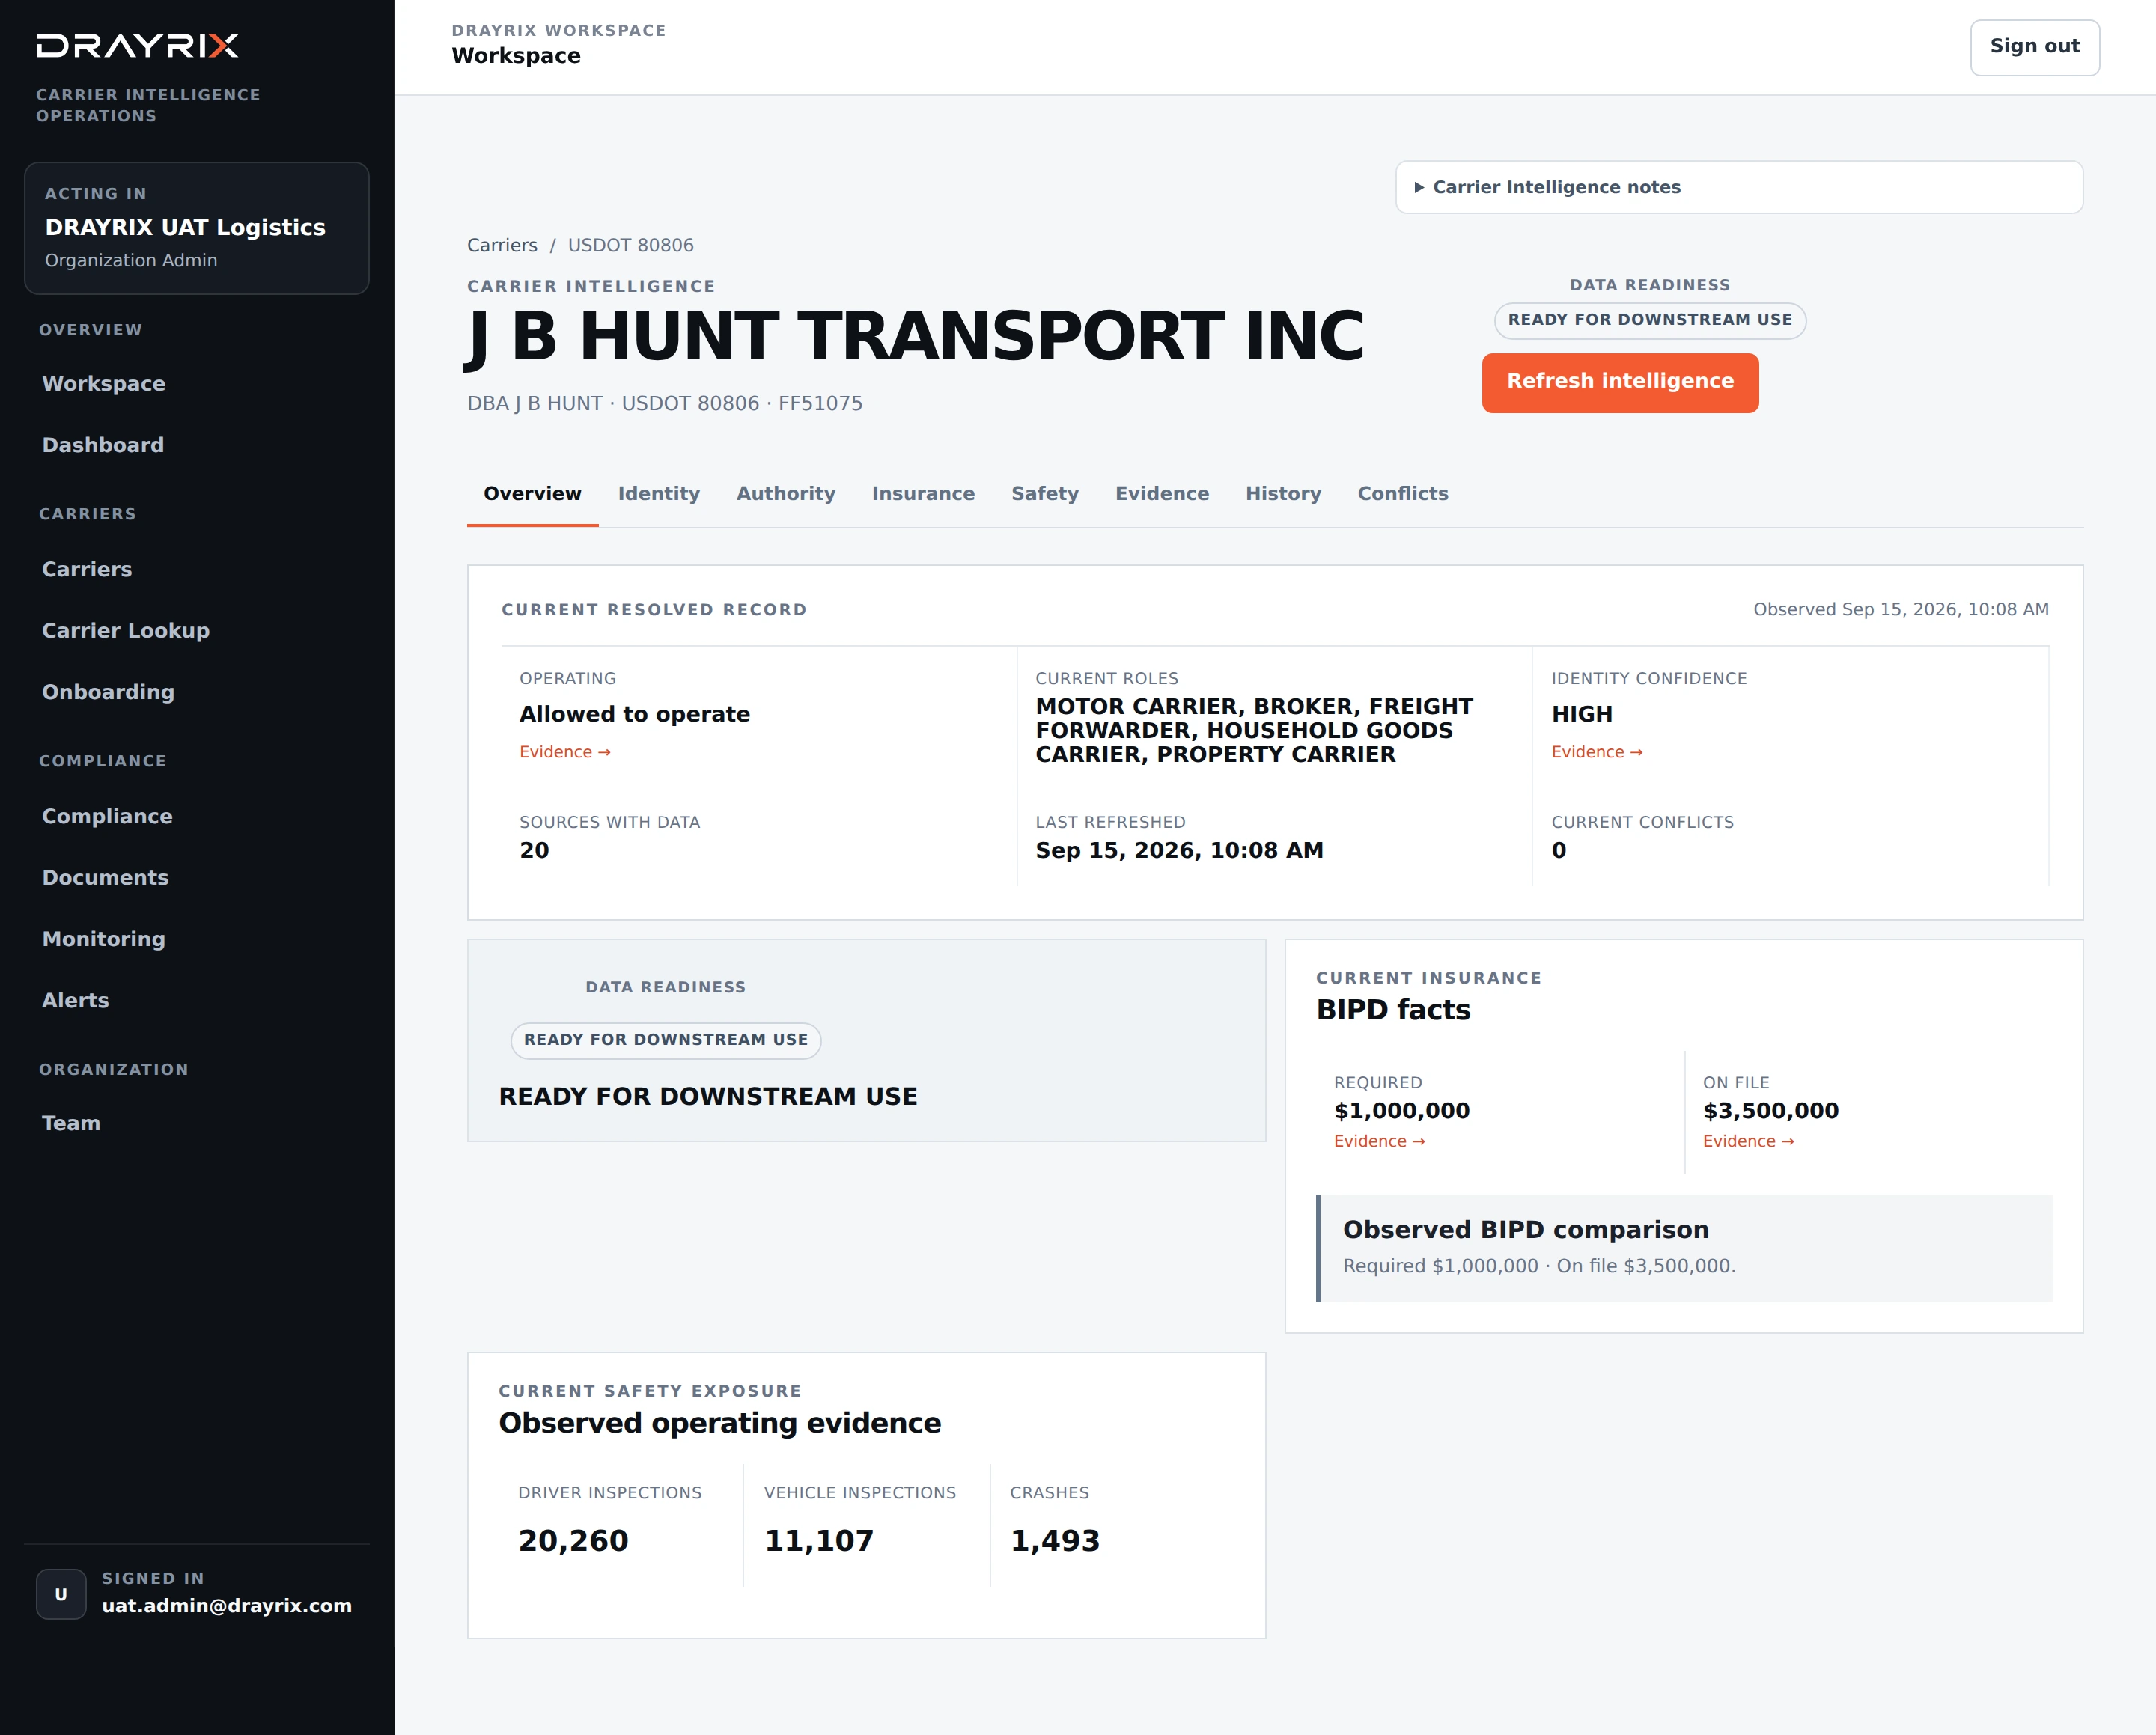Open the Insurance tab
The image size is (2156, 1735).
pos(923,494)
